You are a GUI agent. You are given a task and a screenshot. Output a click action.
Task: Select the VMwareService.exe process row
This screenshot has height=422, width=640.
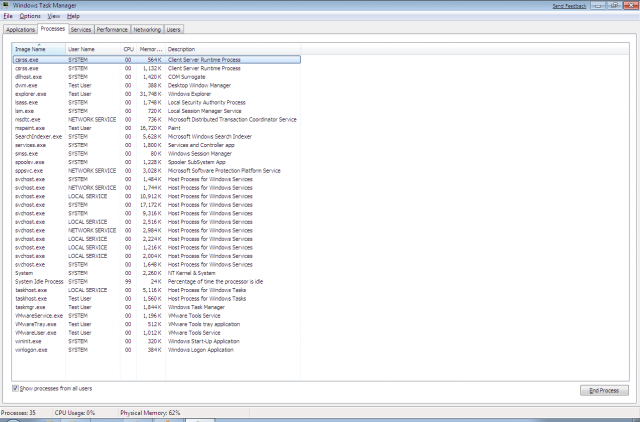(157, 316)
